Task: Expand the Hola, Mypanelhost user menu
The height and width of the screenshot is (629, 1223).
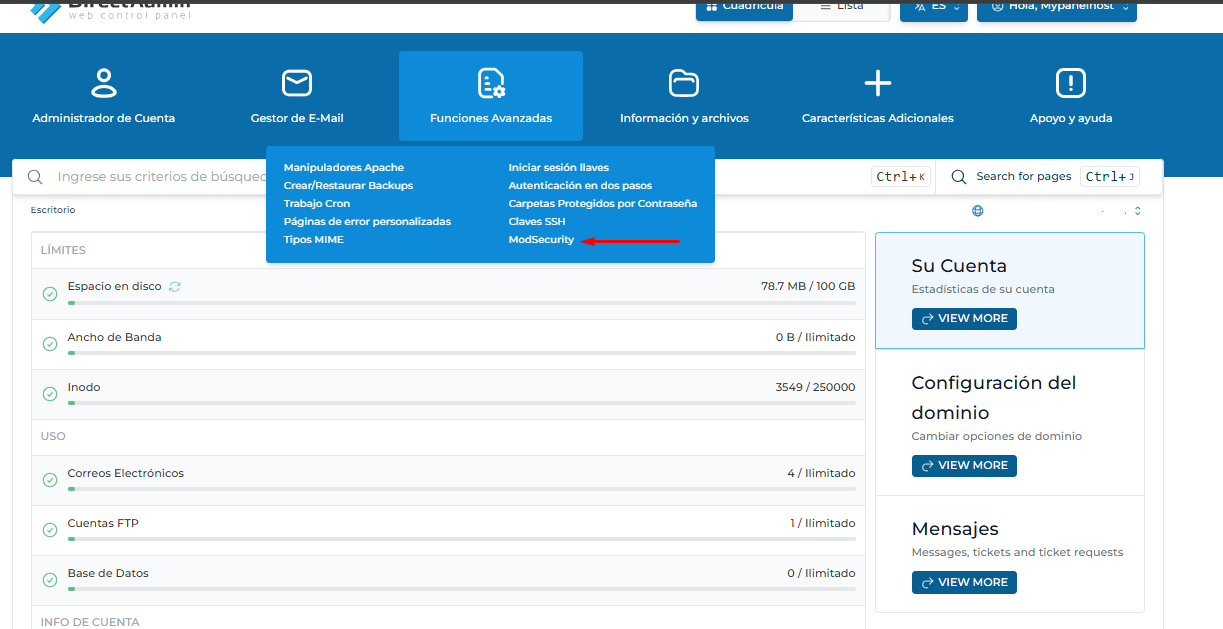Action: [1056, 7]
